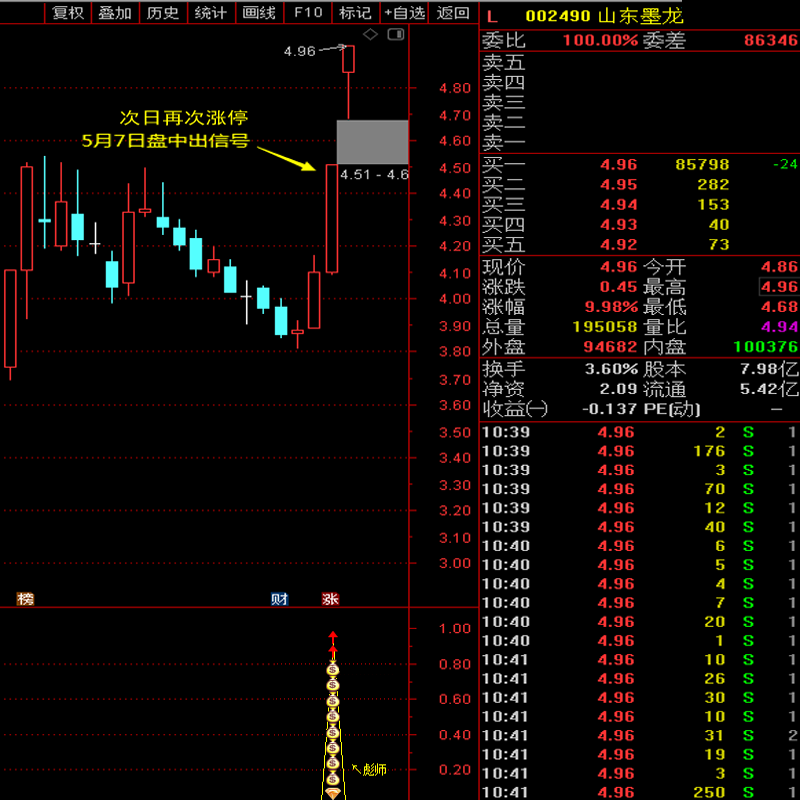This screenshot has width=800, height=800.
Task: Open F10 company information
Action: pos(308,13)
